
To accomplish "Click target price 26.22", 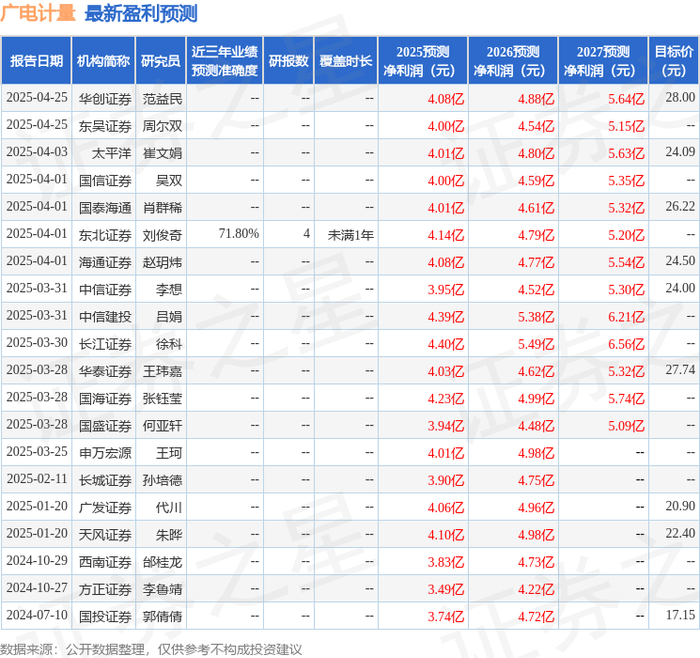I will pos(680,206).
